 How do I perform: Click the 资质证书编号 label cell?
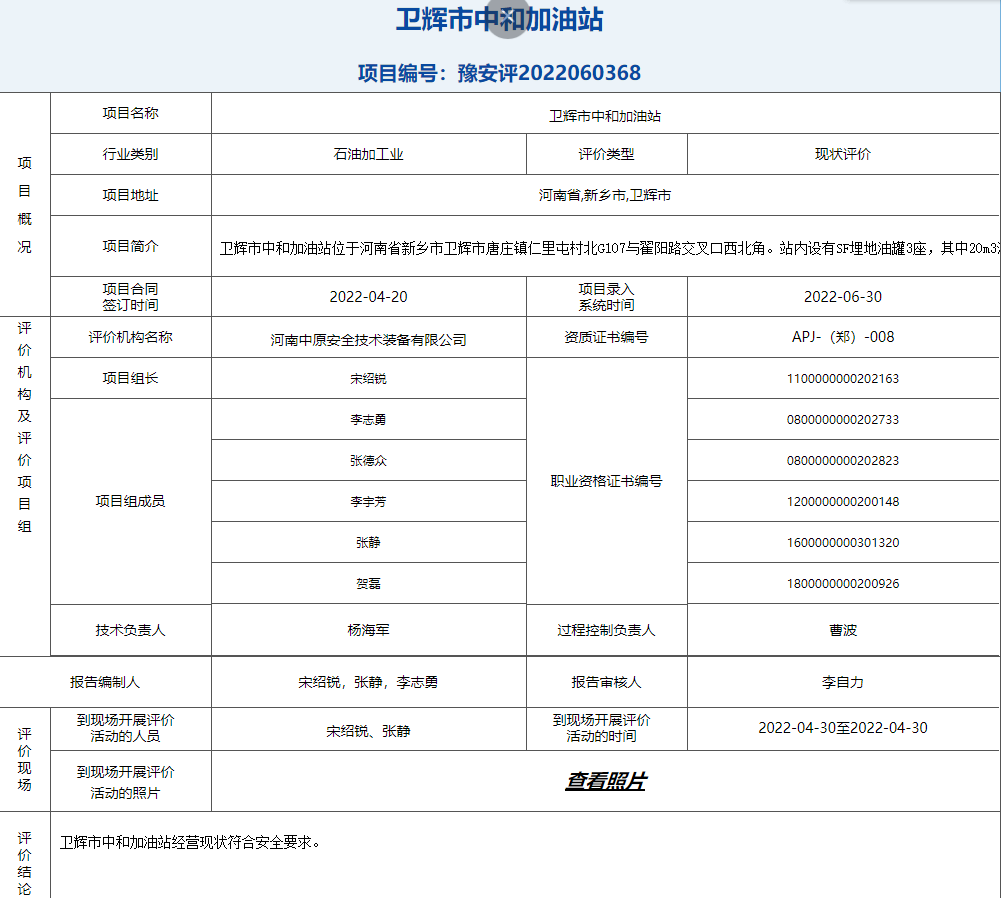606,337
